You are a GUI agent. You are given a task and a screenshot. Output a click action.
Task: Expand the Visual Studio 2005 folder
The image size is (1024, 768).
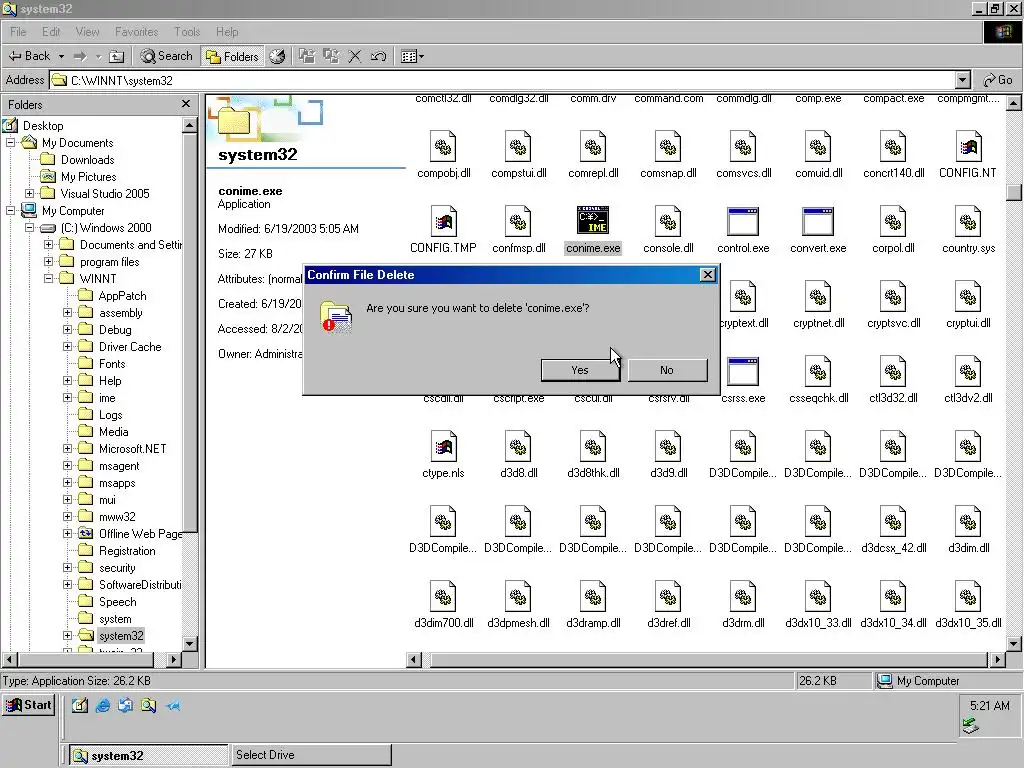coord(29,193)
